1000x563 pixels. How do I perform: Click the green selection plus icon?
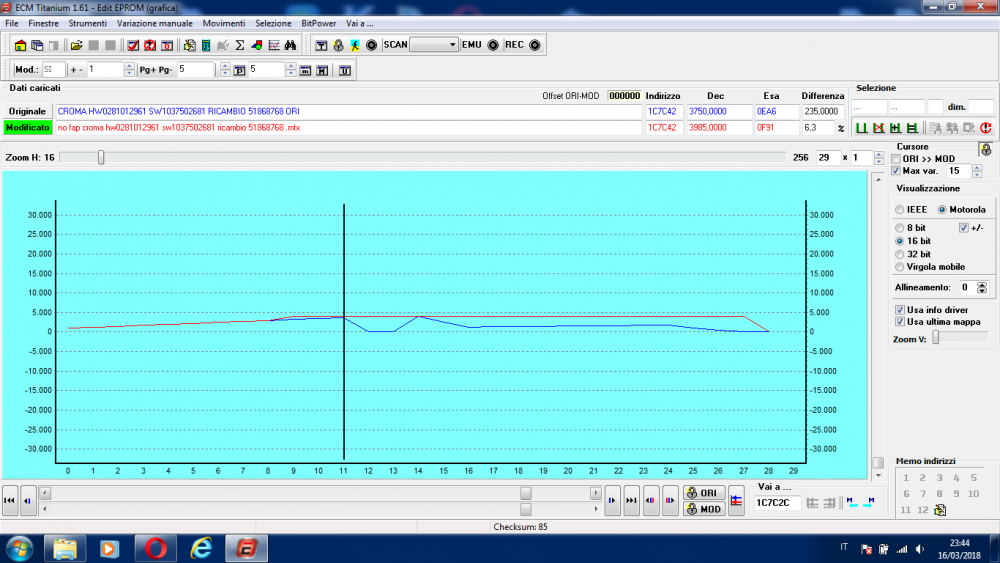[895, 128]
